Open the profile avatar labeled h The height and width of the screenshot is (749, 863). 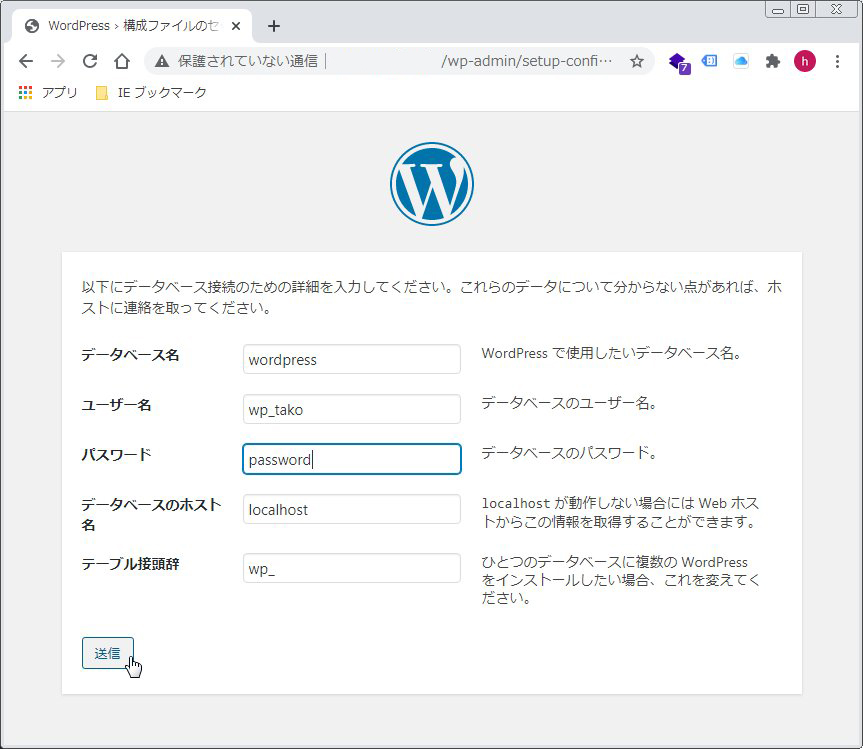[805, 61]
